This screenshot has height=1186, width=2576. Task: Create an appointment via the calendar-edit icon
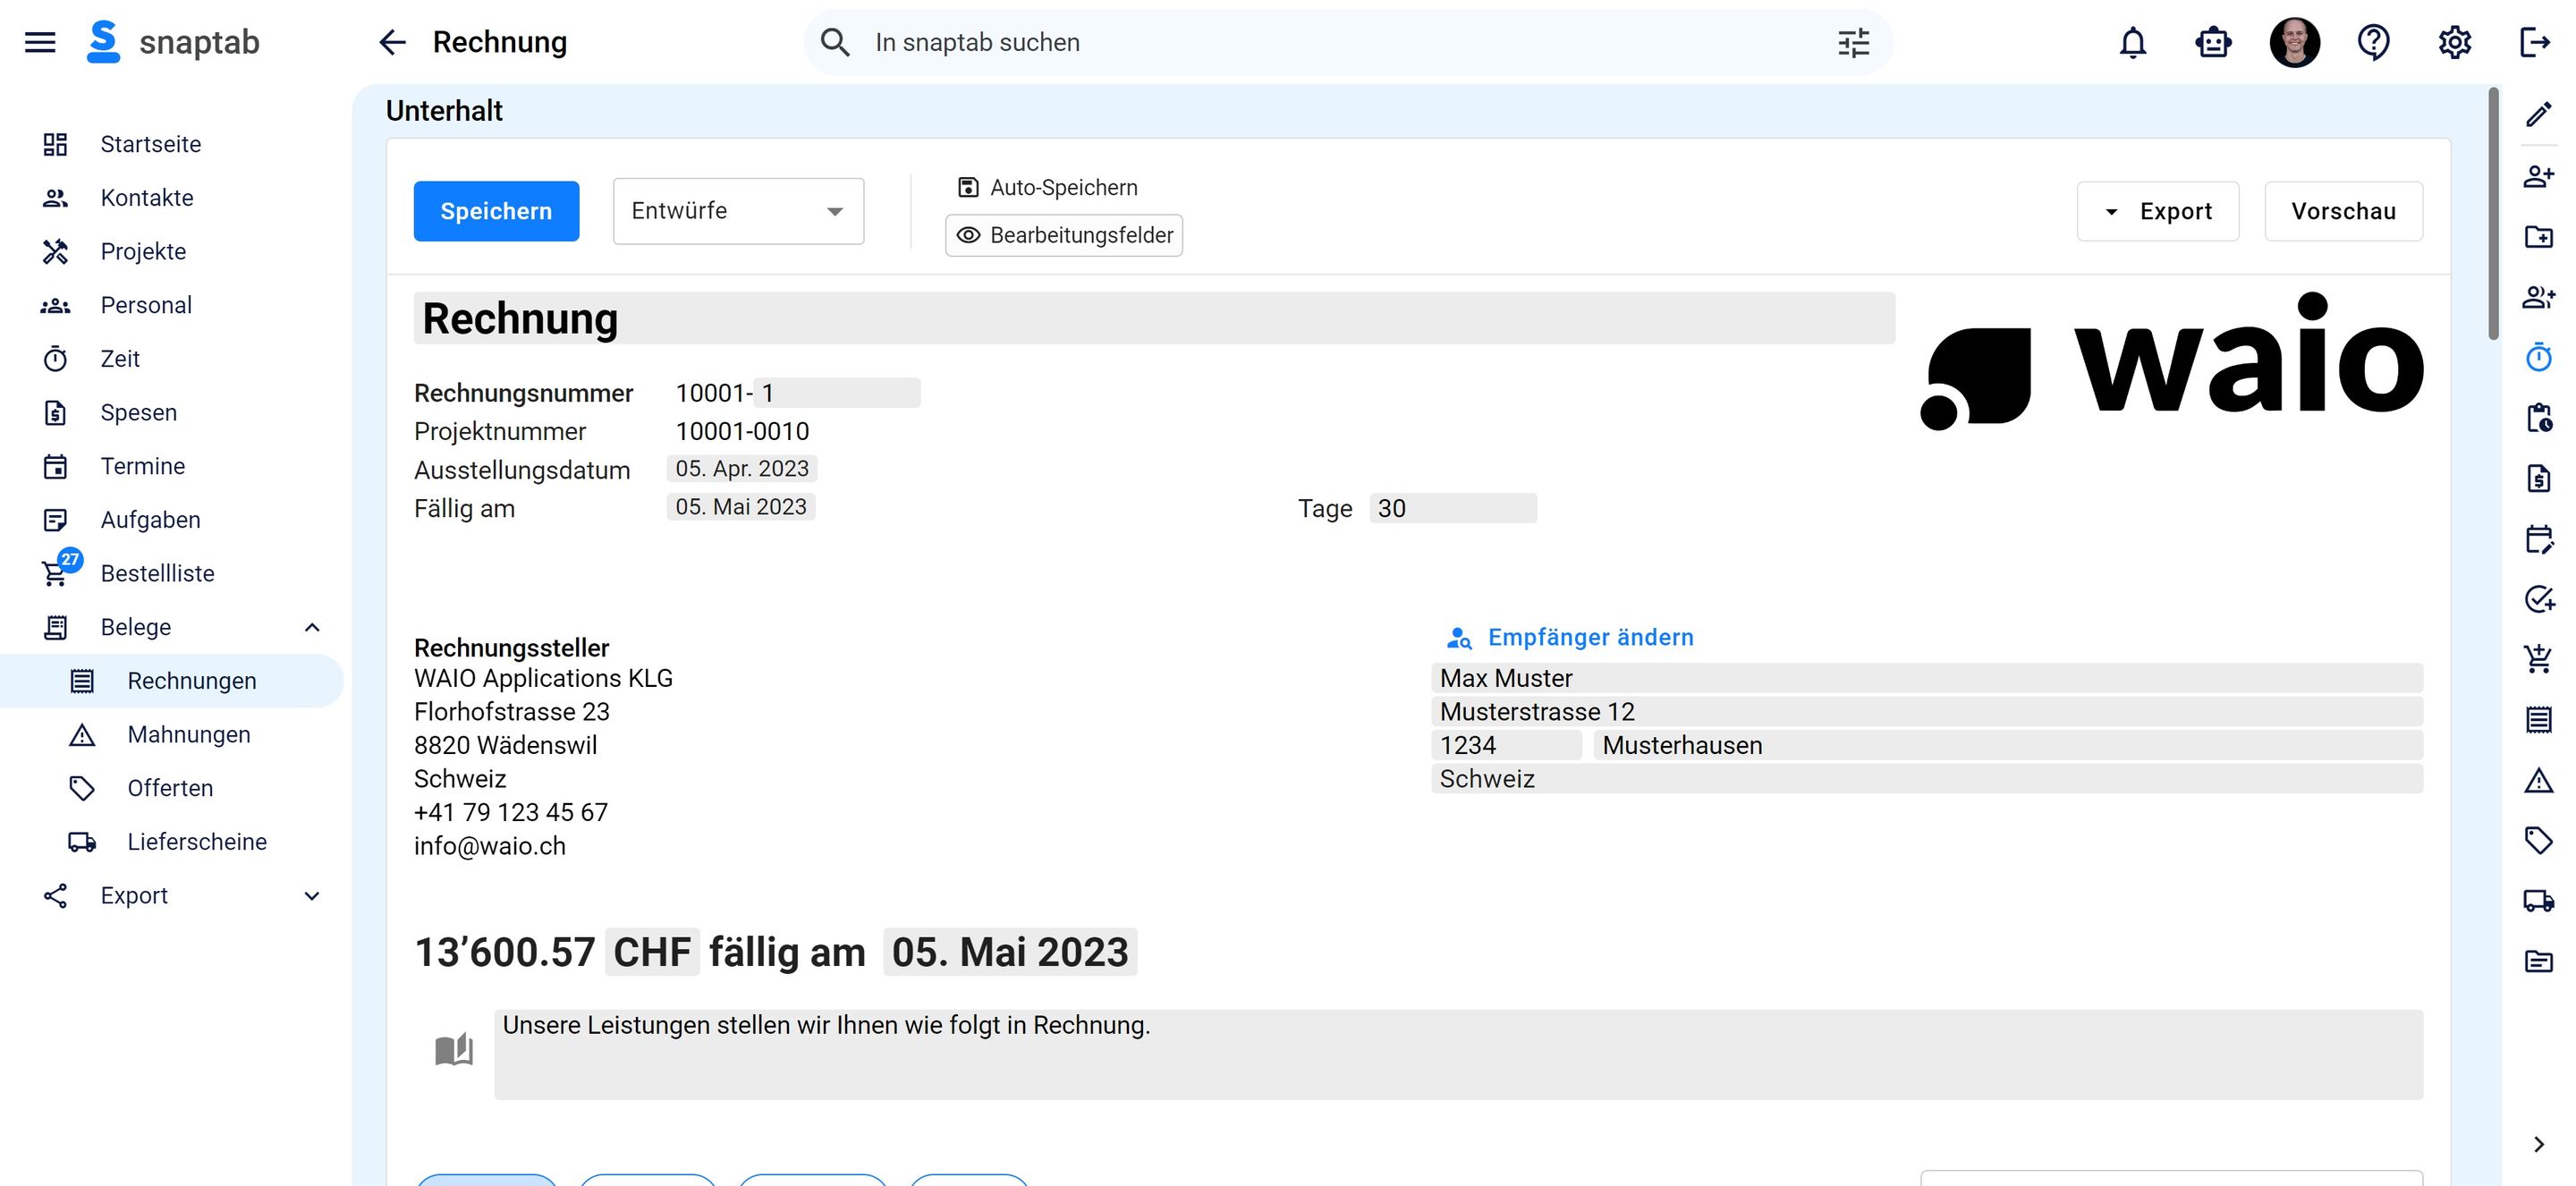[2538, 538]
